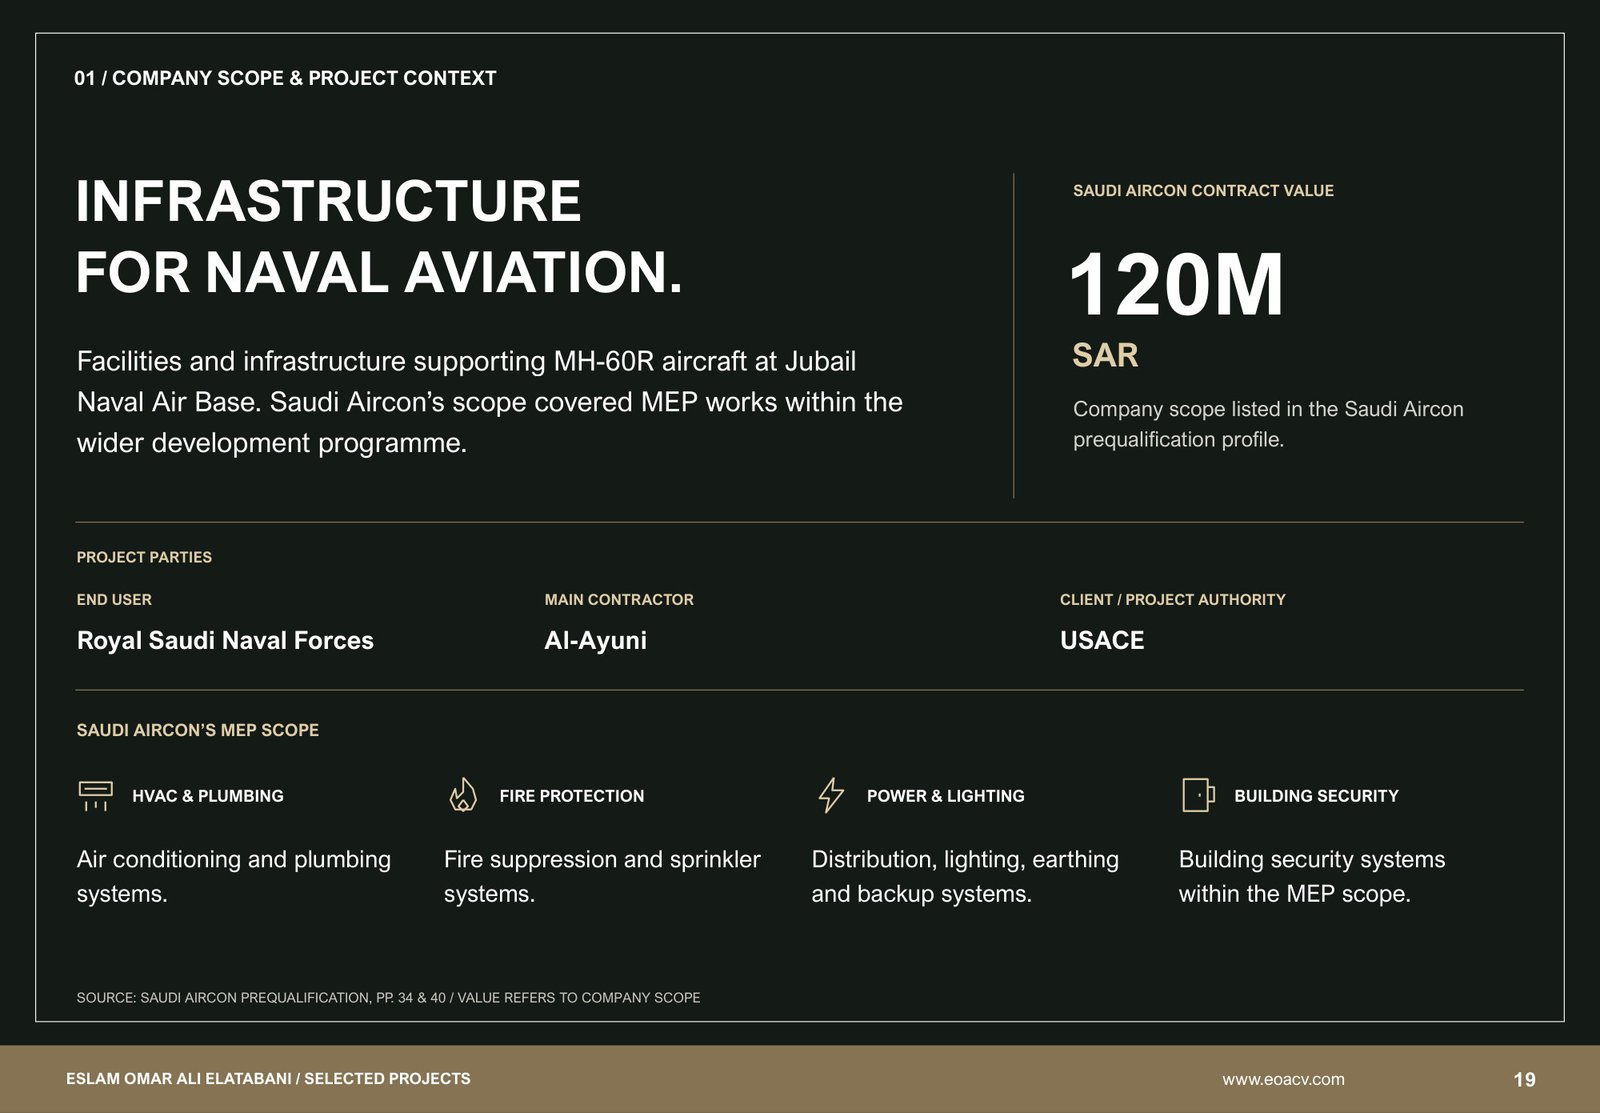The width and height of the screenshot is (1600, 1113).
Task: Click the building security door icon
Action: 1198,795
